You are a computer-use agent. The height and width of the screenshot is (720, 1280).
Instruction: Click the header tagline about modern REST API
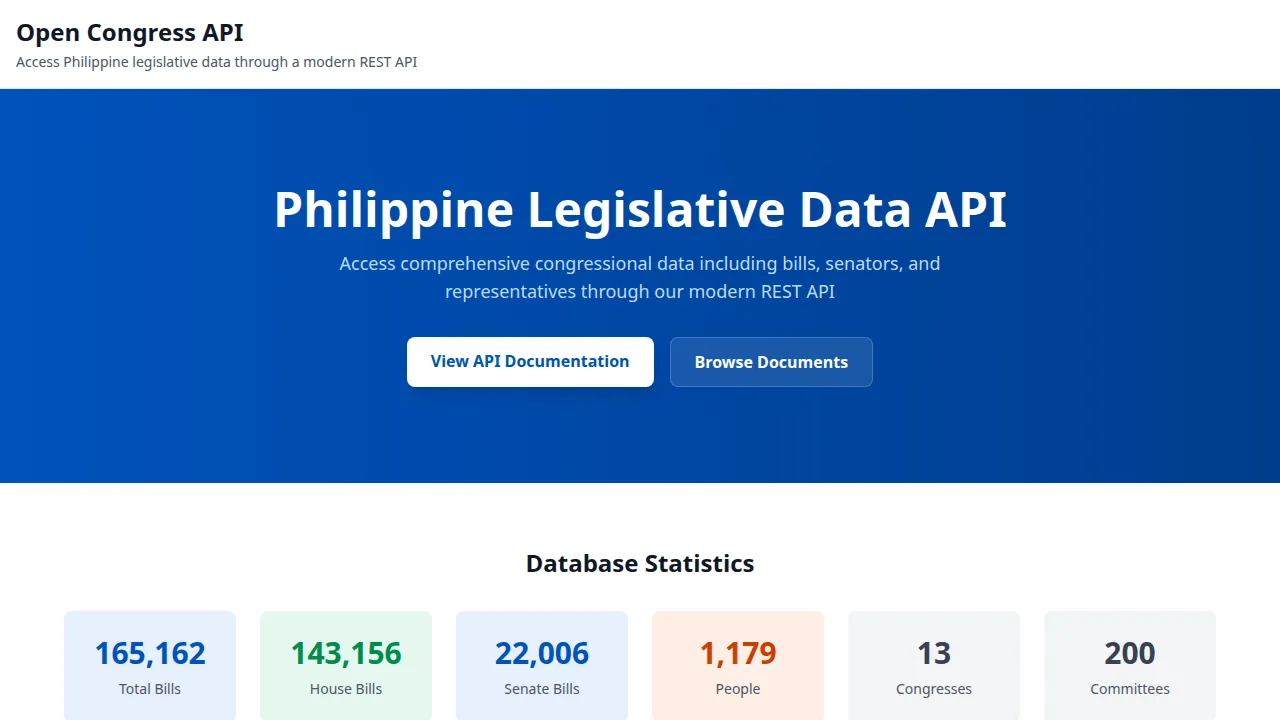point(217,62)
